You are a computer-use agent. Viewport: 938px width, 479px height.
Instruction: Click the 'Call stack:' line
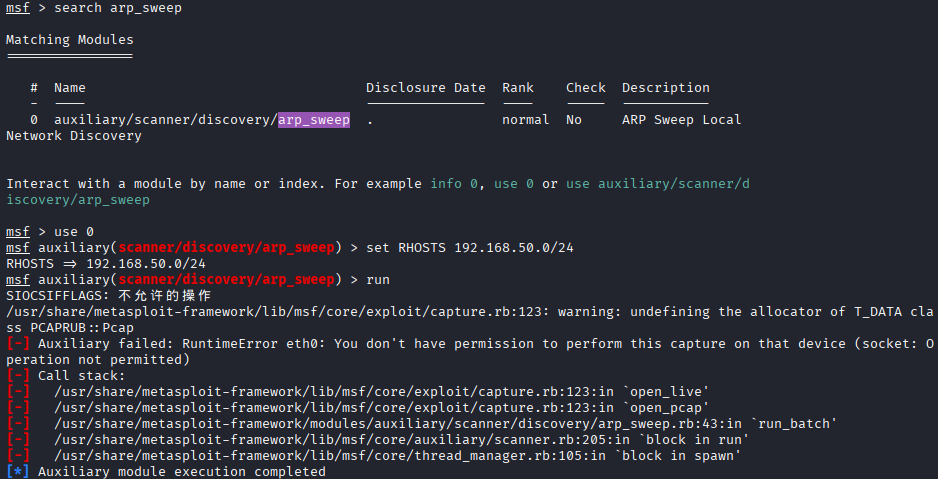coord(66,376)
